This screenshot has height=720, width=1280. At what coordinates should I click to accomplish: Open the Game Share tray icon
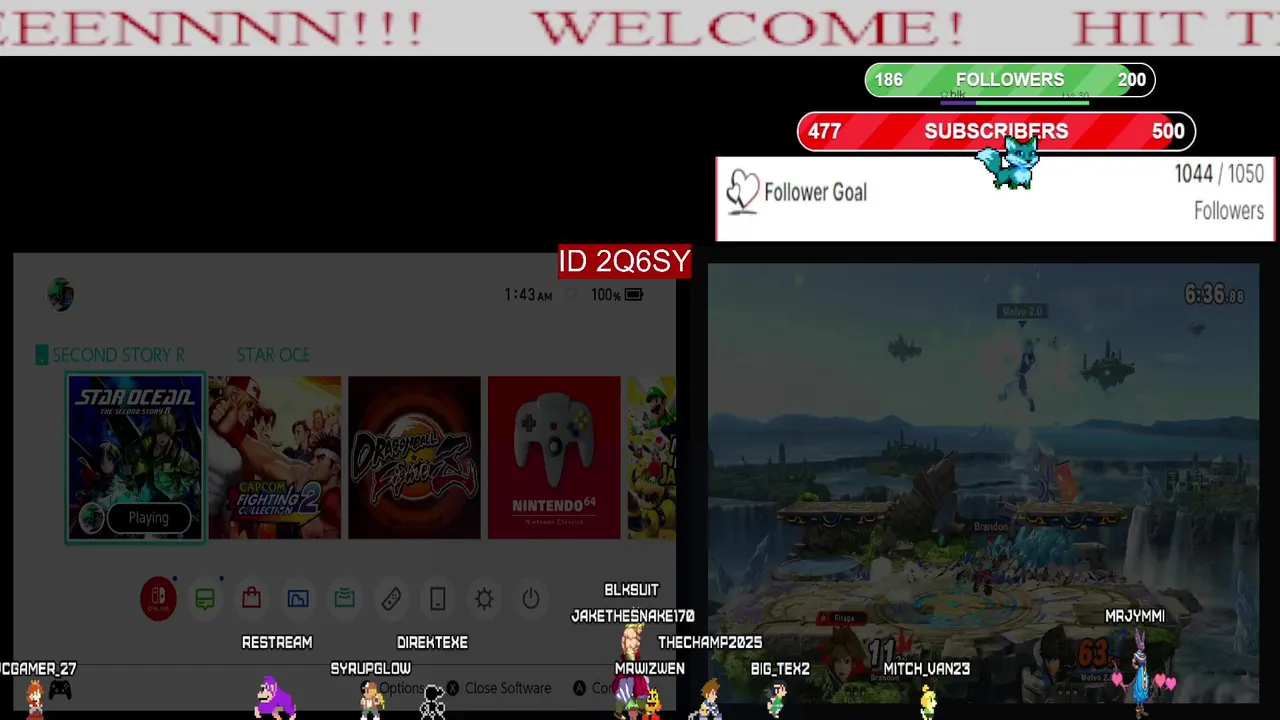(344, 599)
